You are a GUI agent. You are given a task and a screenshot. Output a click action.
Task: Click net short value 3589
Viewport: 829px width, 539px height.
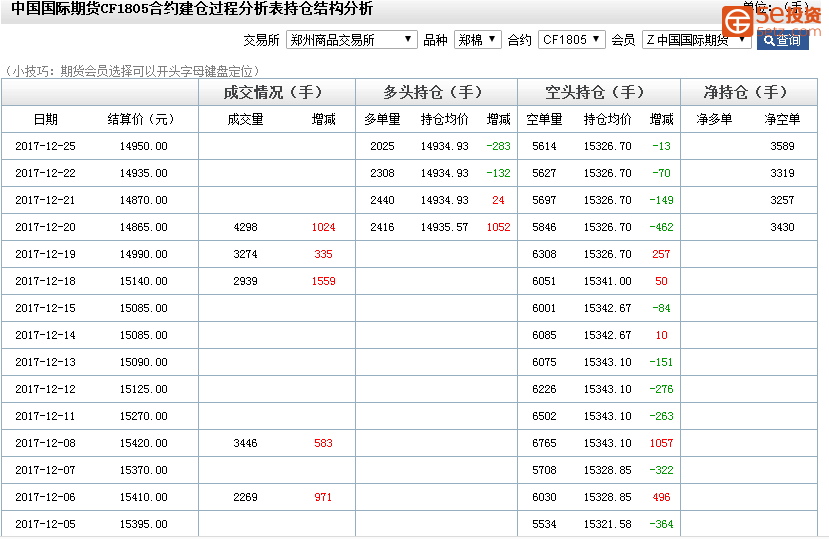point(782,147)
